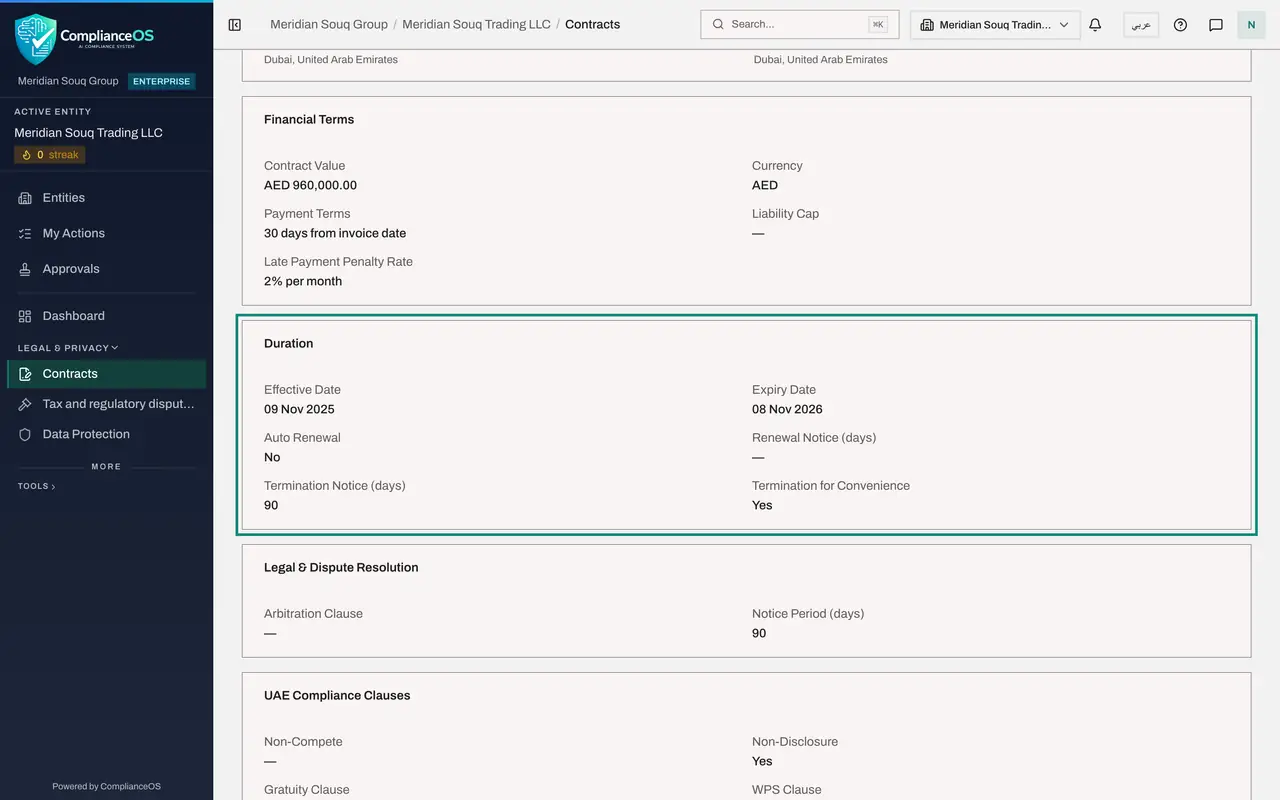The image size is (1280, 800).
Task: Click the Contracts breadcrumb
Action: (592, 24)
